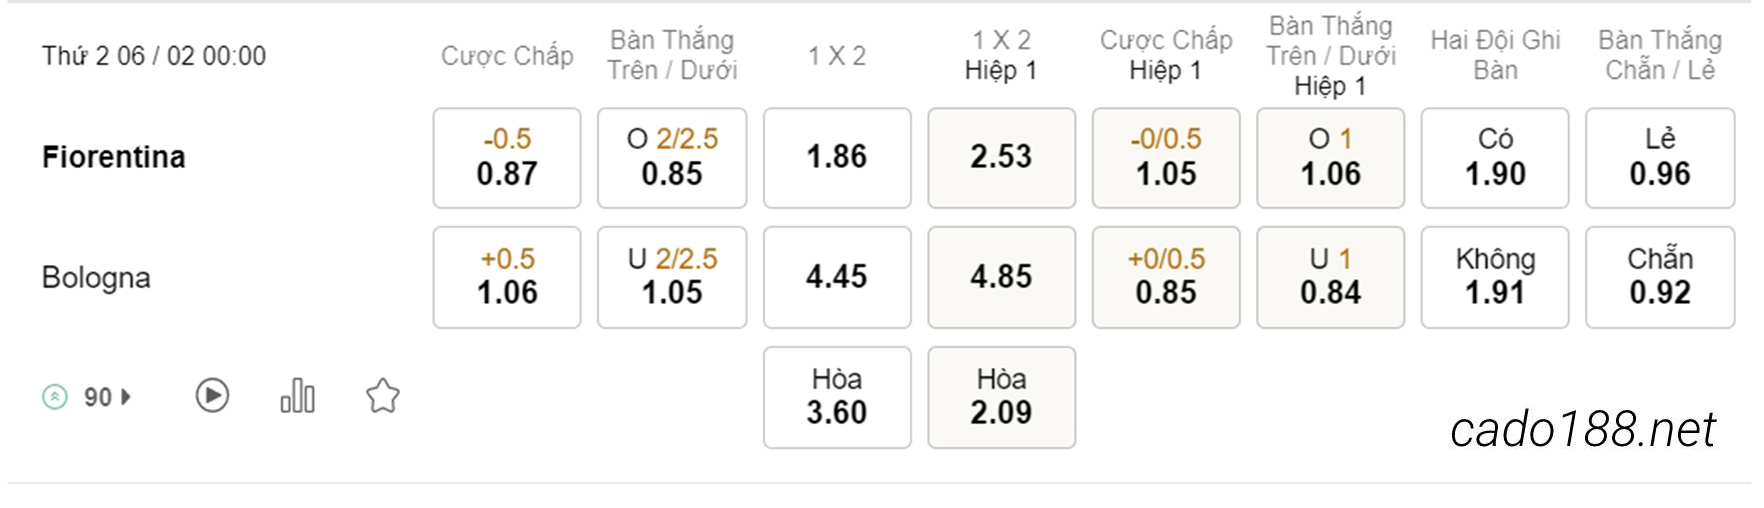The image size is (1764, 508).
Task: Expand the 90 more markets arrow
Action: pos(126,397)
